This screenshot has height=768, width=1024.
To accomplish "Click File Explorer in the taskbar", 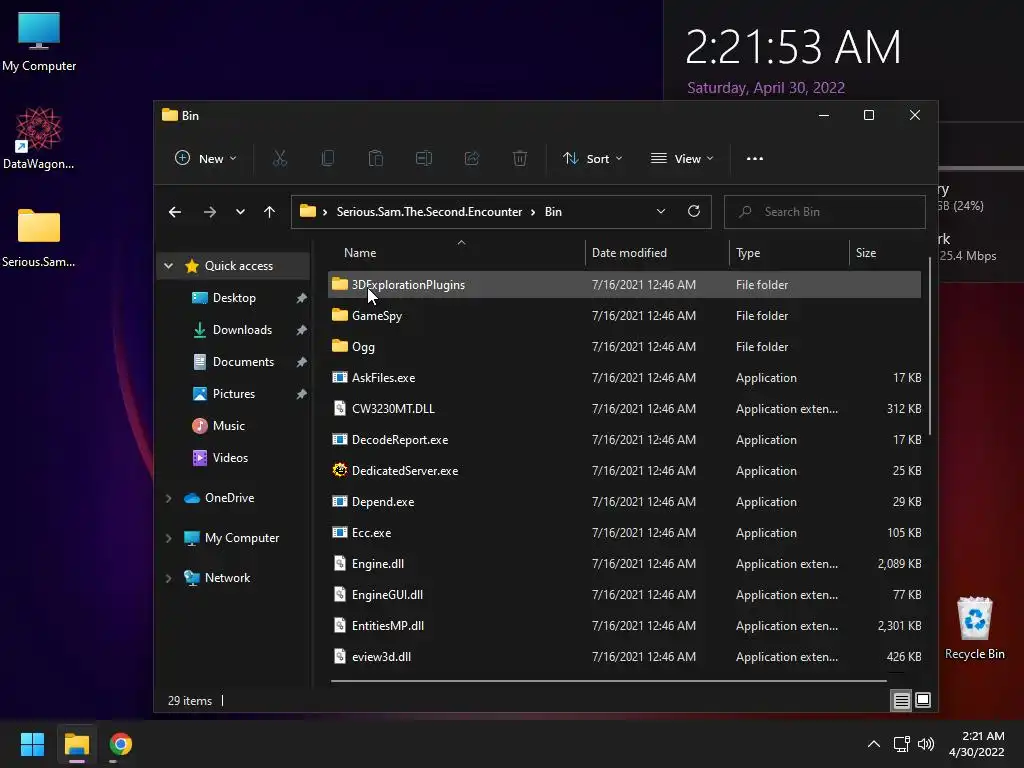I will [x=76, y=744].
